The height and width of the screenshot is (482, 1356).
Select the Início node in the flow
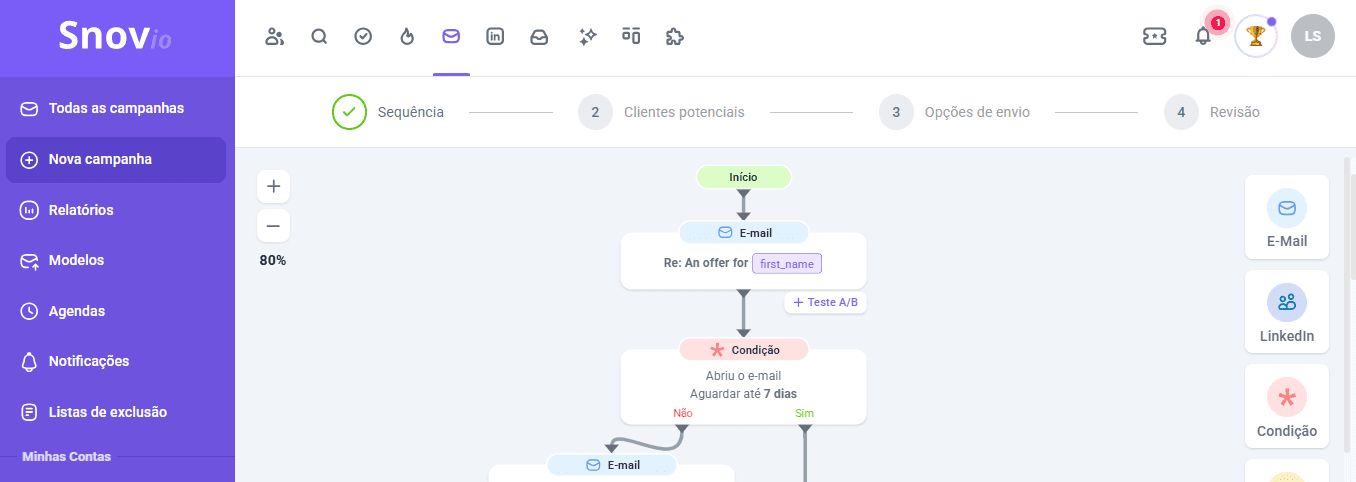[743, 177]
